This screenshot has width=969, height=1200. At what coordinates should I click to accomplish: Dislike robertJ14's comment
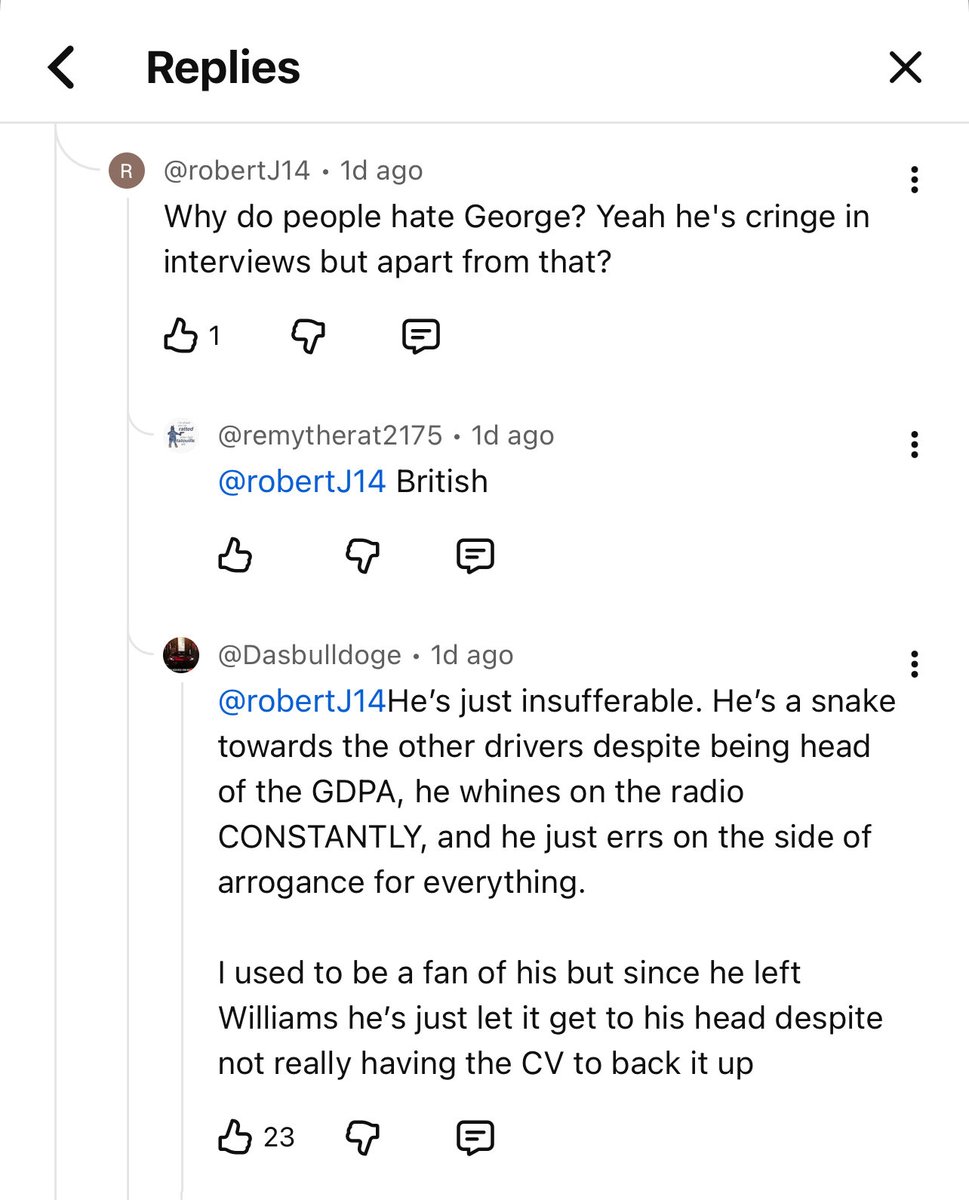308,336
